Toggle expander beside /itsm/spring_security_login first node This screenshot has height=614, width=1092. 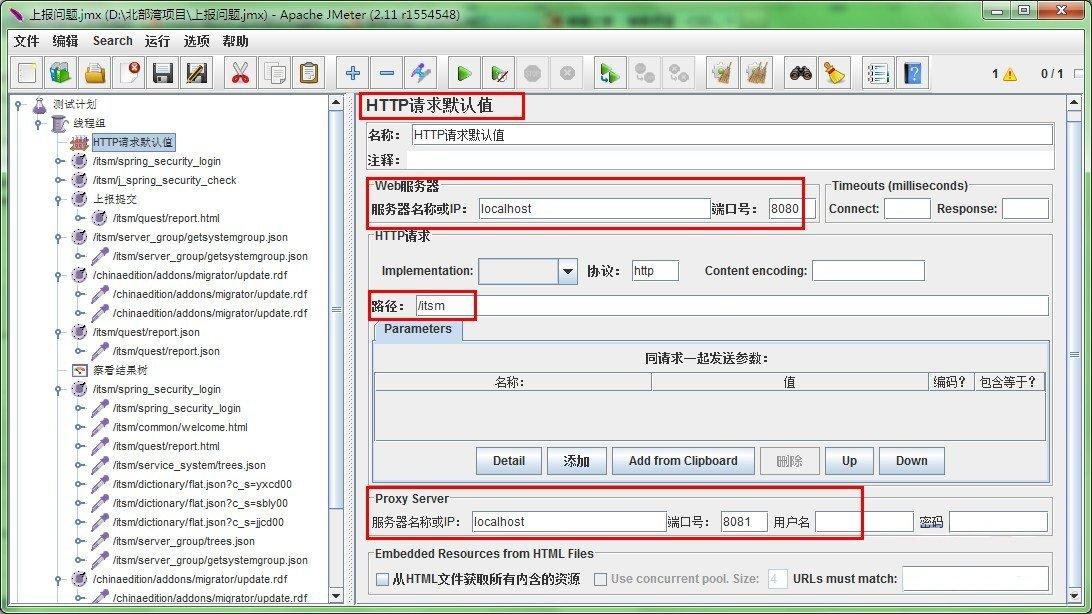click(59, 161)
